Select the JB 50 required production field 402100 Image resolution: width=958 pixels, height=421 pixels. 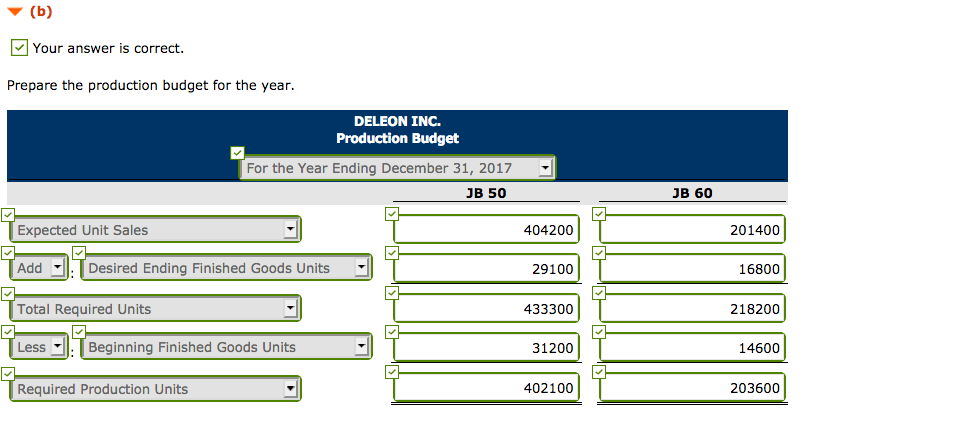486,387
